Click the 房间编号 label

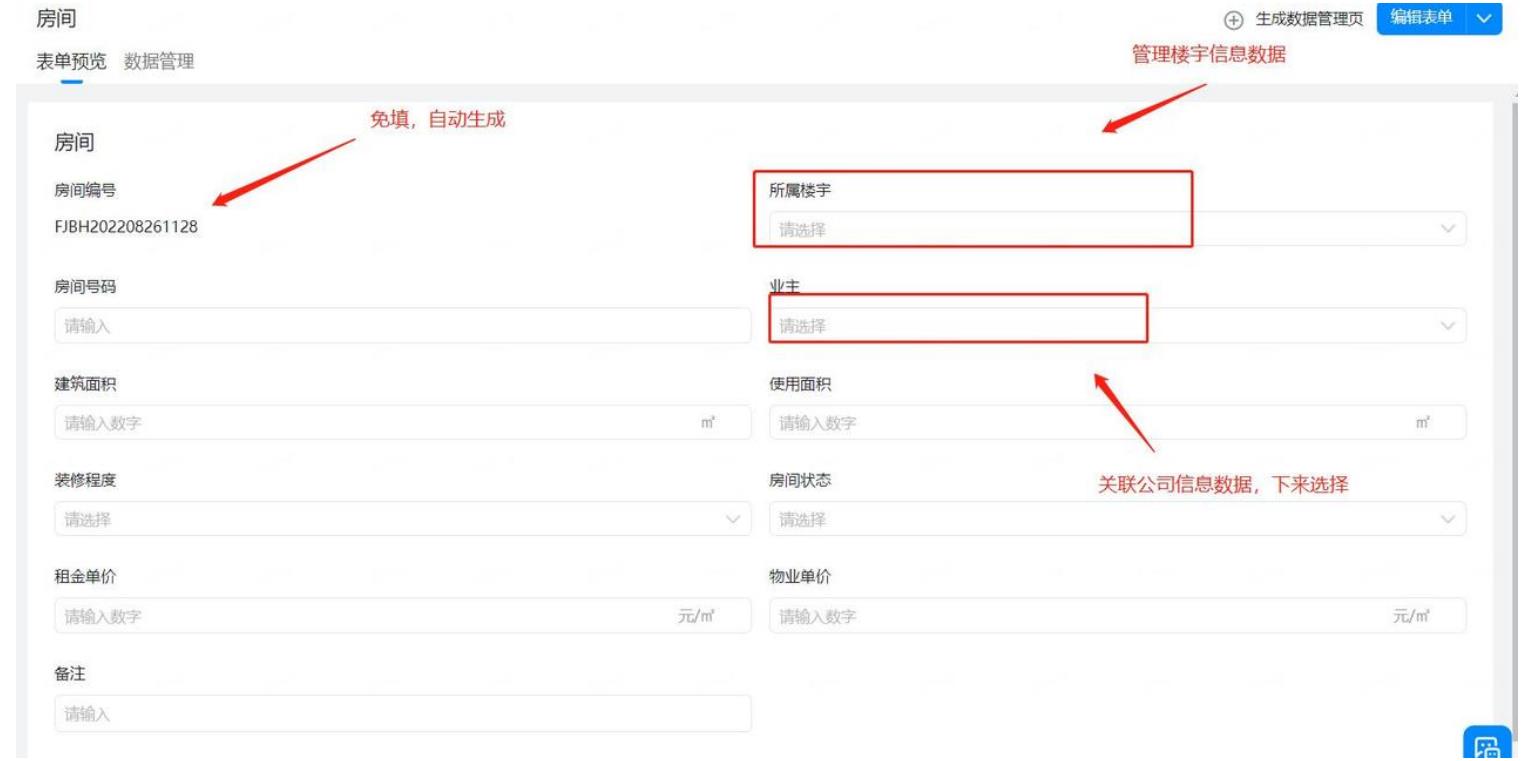tap(86, 191)
